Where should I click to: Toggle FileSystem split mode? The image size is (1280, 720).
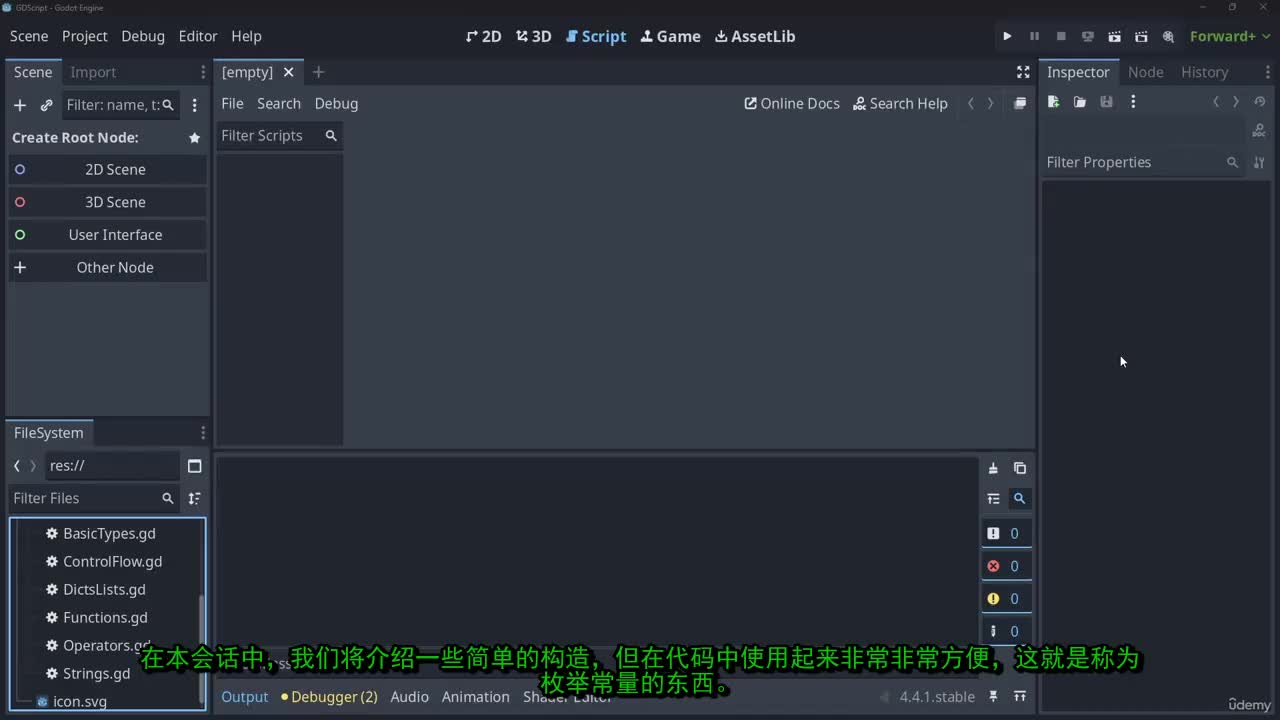pos(195,466)
